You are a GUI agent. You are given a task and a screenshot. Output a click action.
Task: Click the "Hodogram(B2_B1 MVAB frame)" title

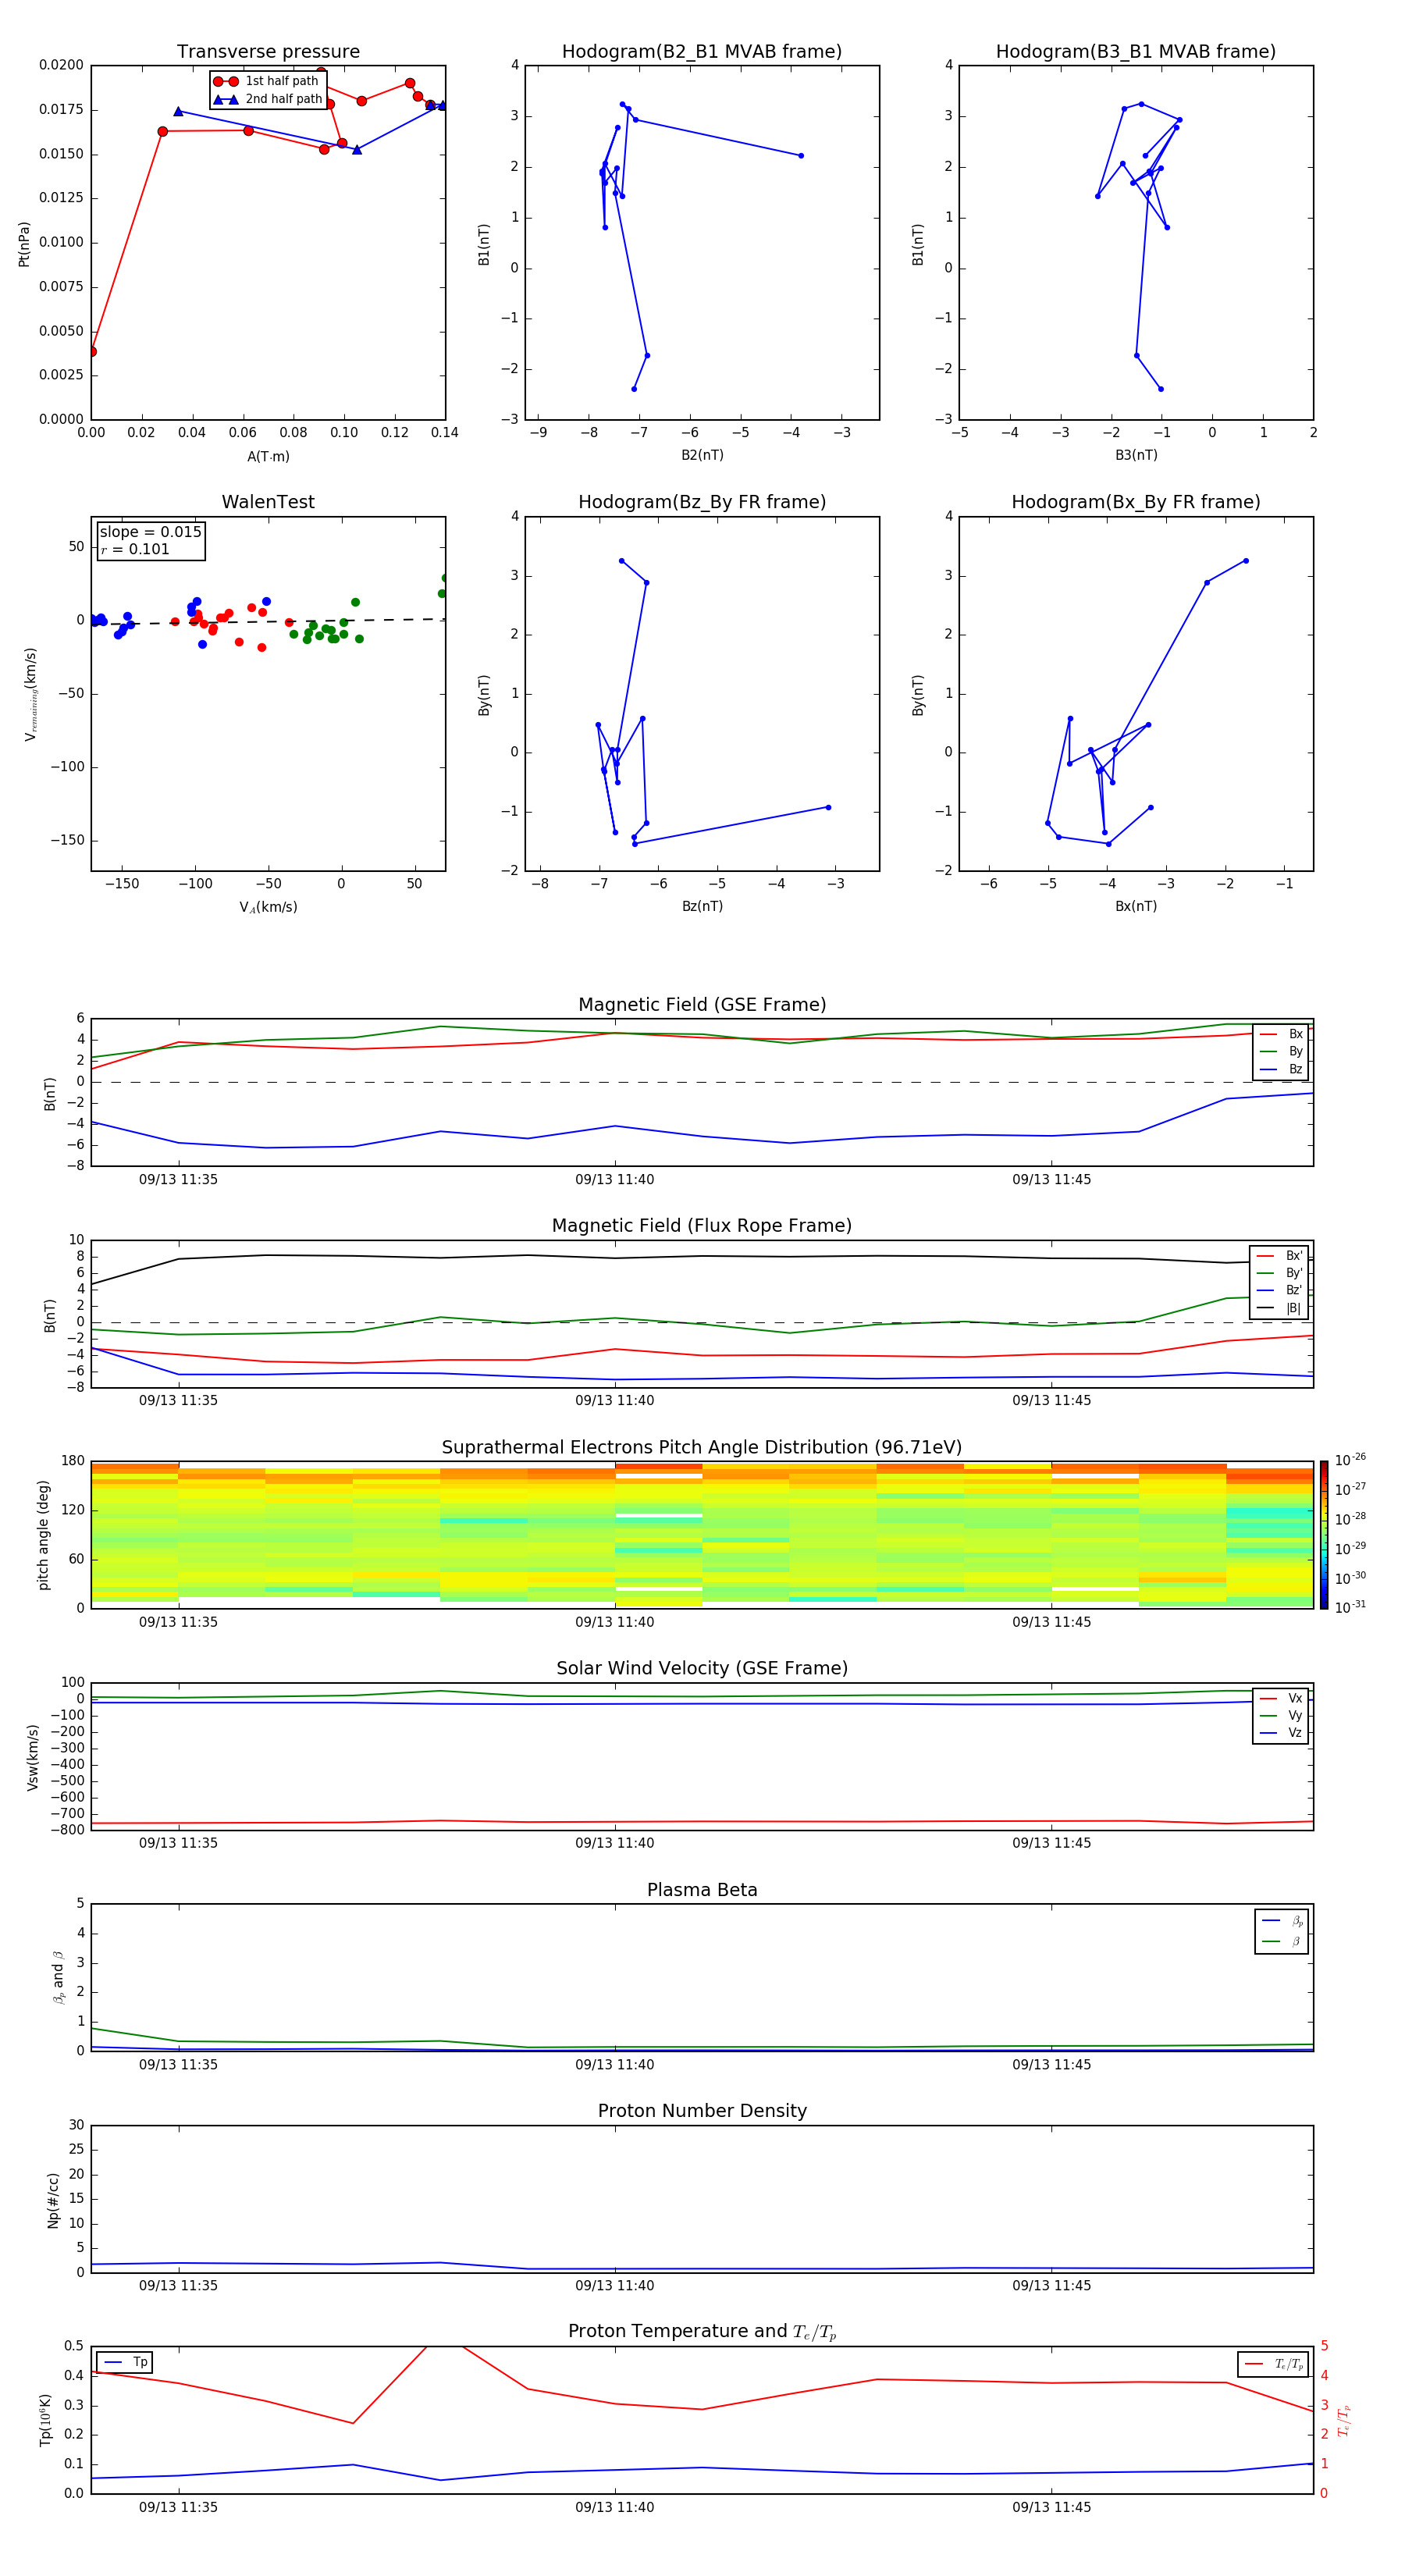pyautogui.click(x=702, y=52)
